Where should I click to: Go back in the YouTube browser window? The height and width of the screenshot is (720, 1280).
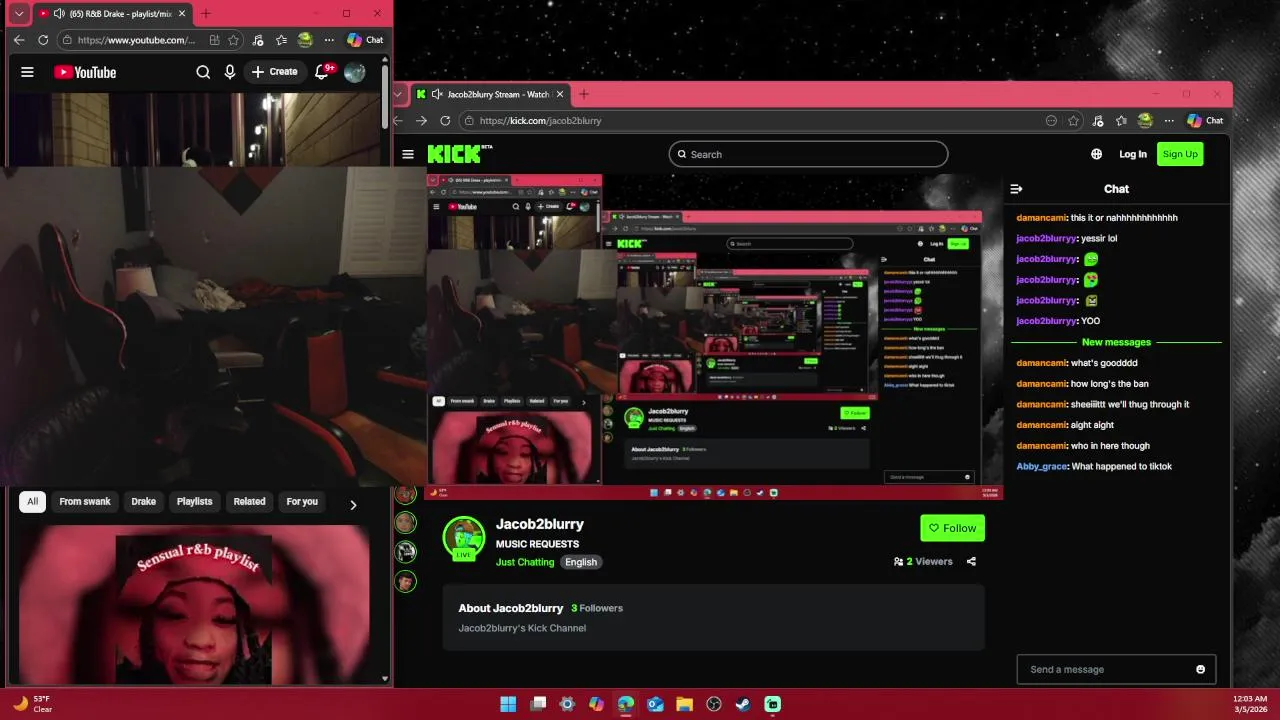(19, 40)
